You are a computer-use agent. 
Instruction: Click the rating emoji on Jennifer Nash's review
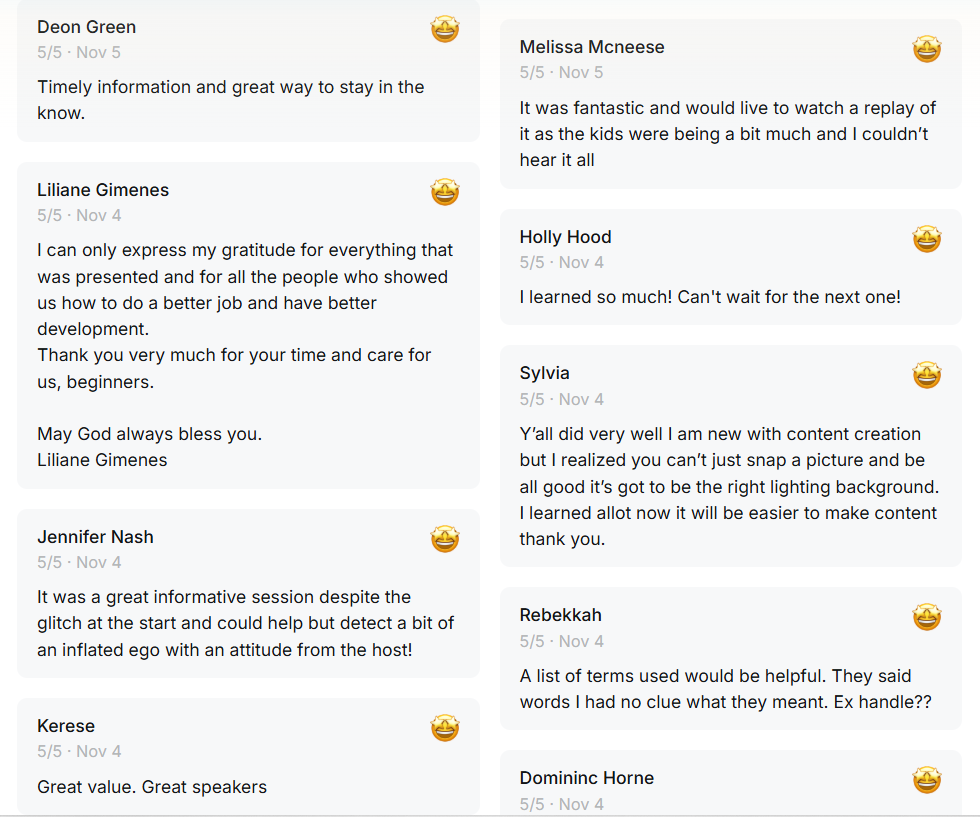tap(445, 540)
